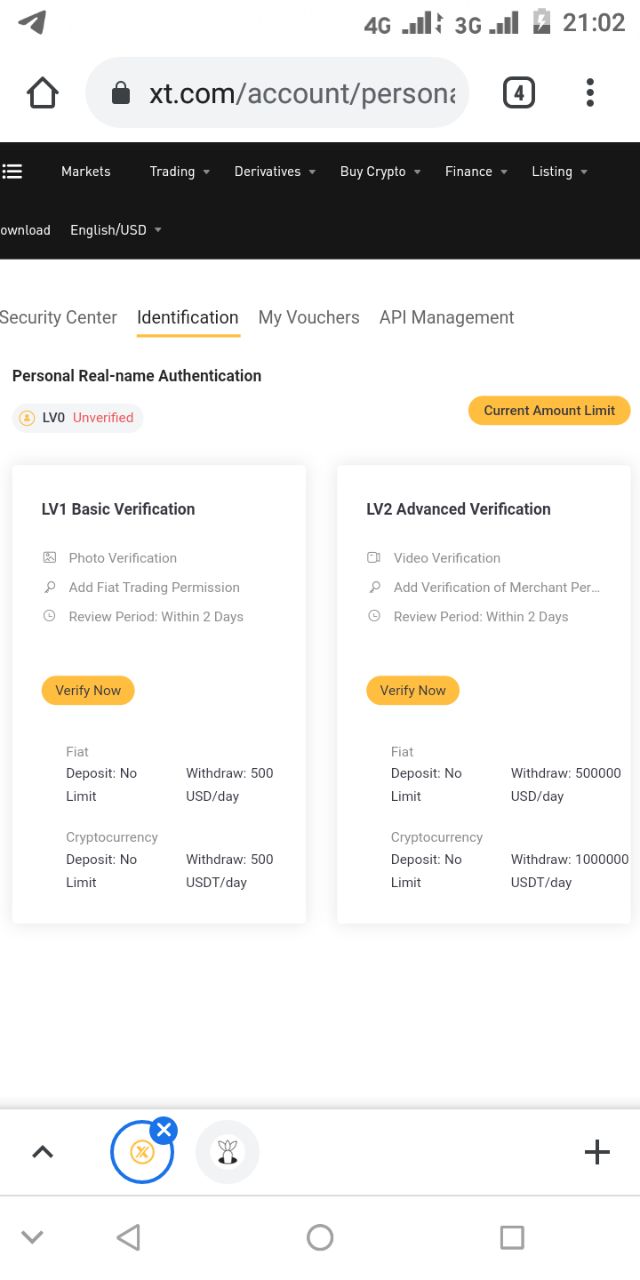Tap the xt.com URL address bar
Viewport: 640px width, 1280px height.
[278, 93]
